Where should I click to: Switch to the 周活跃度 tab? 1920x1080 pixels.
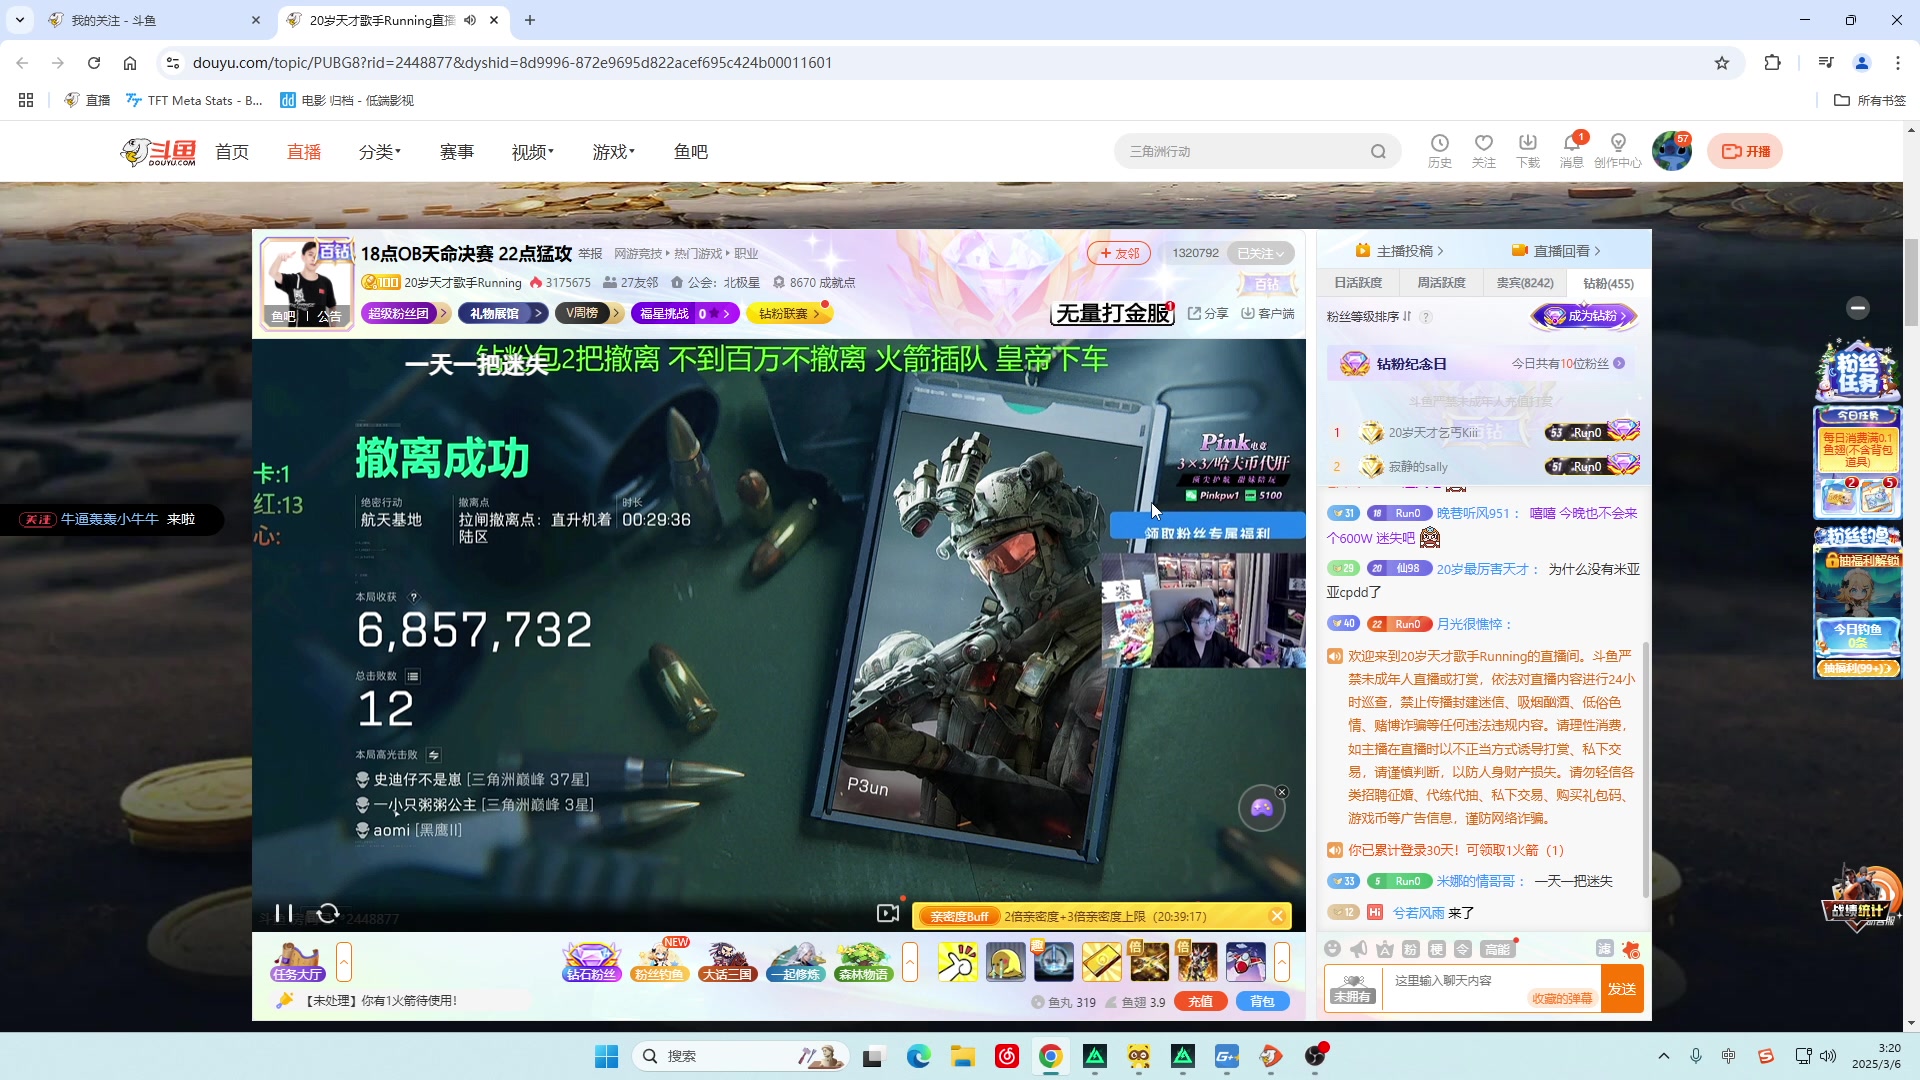click(x=1441, y=283)
